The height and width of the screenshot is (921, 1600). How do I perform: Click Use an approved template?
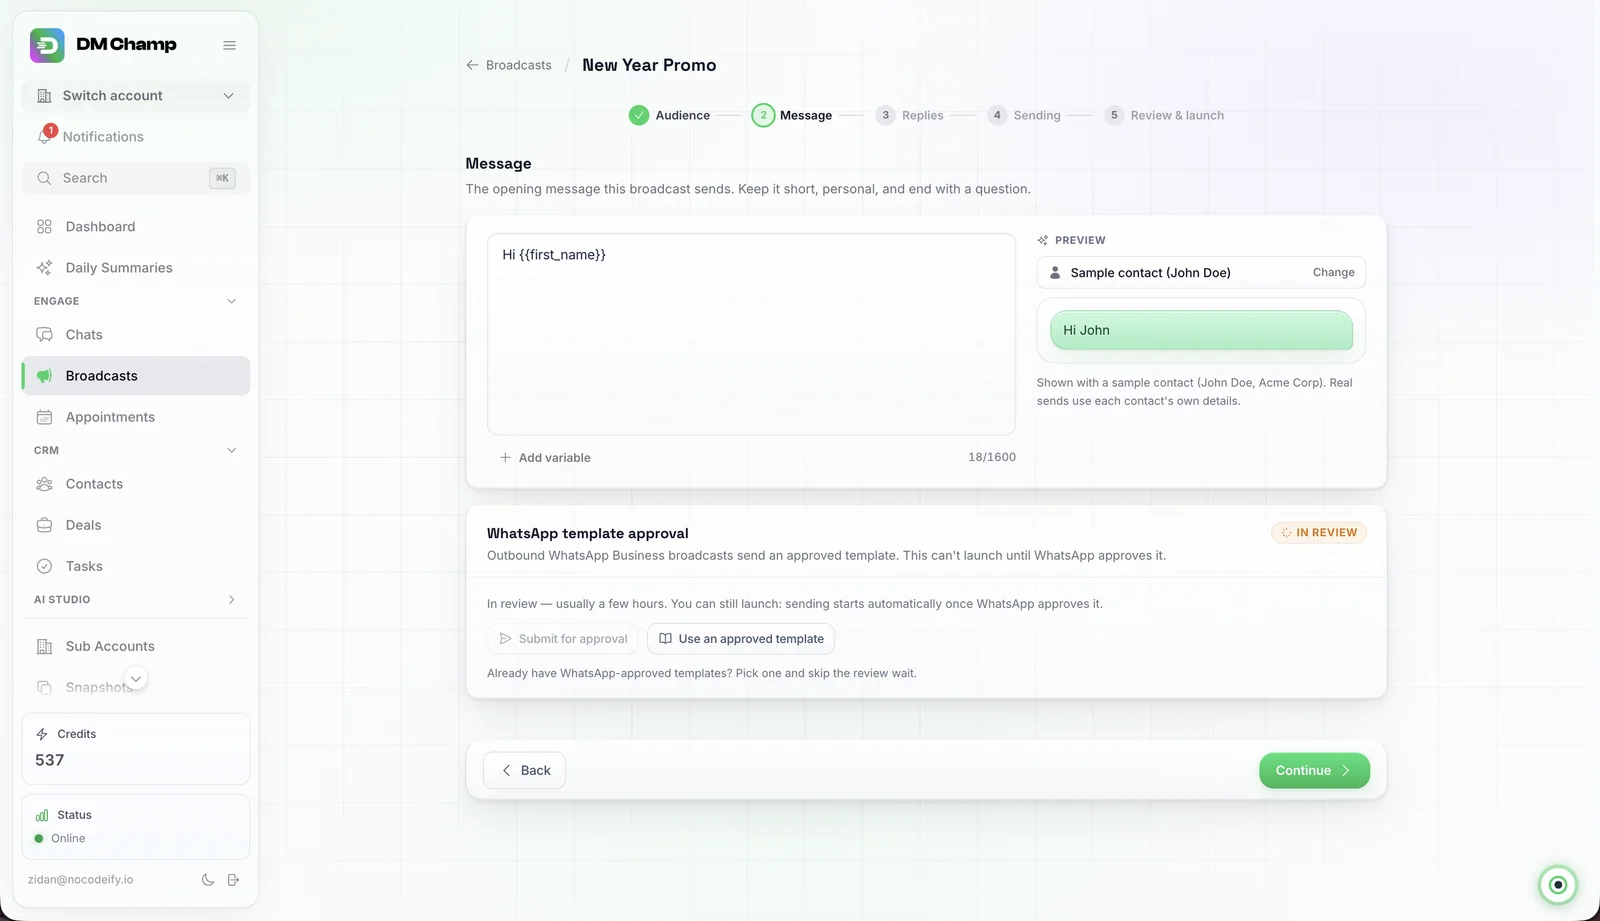coord(741,639)
